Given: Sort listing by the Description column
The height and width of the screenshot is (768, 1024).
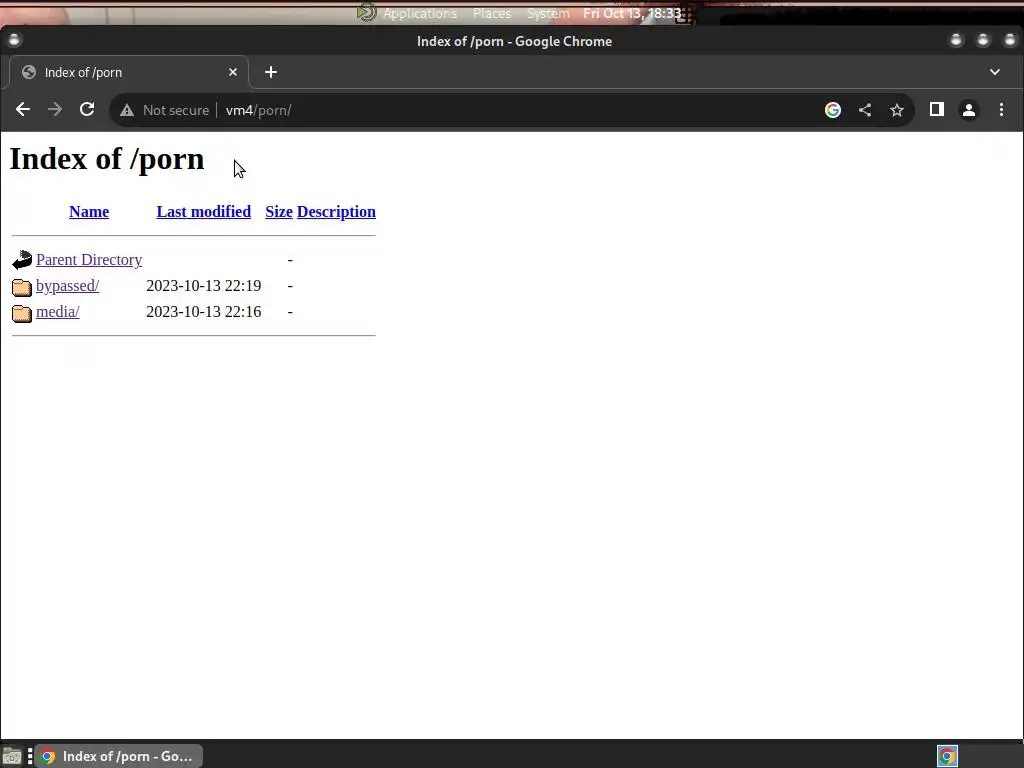Looking at the screenshot, I should click(336, 212).
